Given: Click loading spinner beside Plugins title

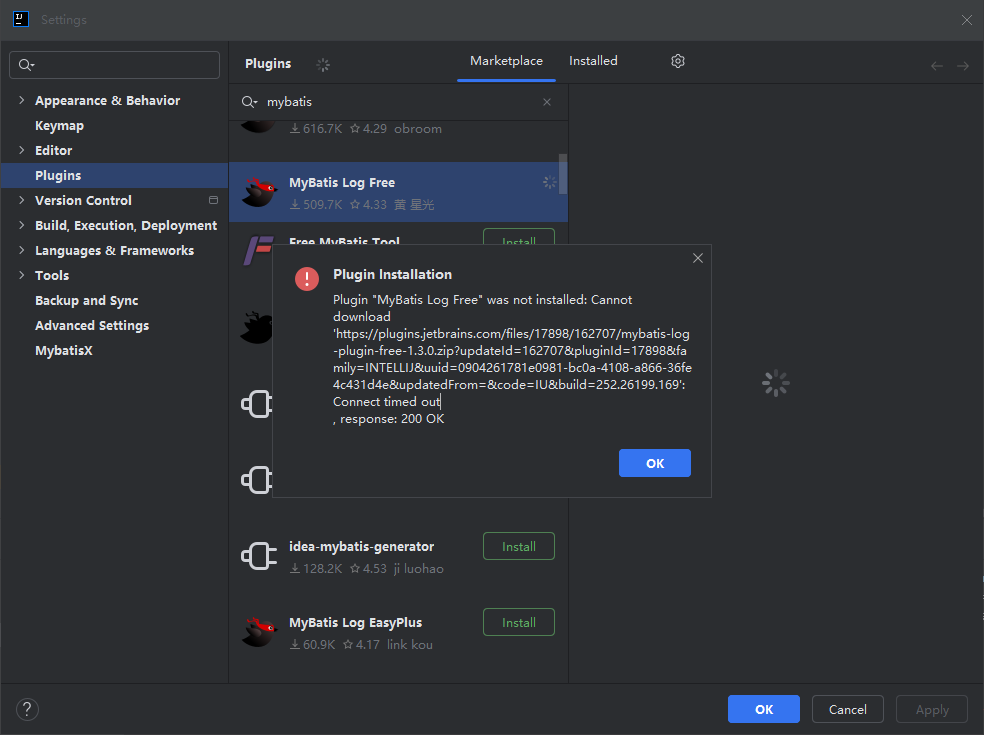Looking at the screenshot, I should tap(323, 65).
